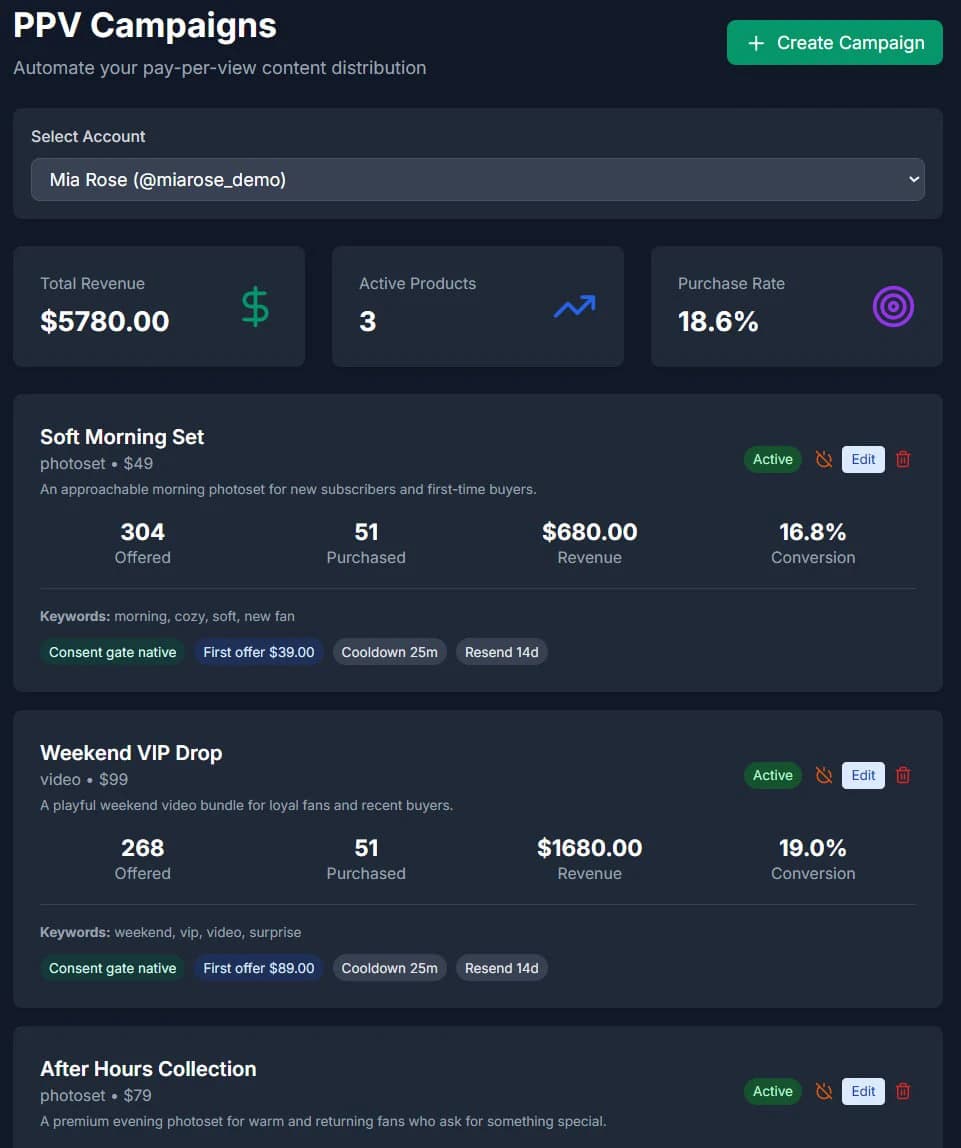Click the Keywords line with weekend, vip, video

[x=171, y=933]
